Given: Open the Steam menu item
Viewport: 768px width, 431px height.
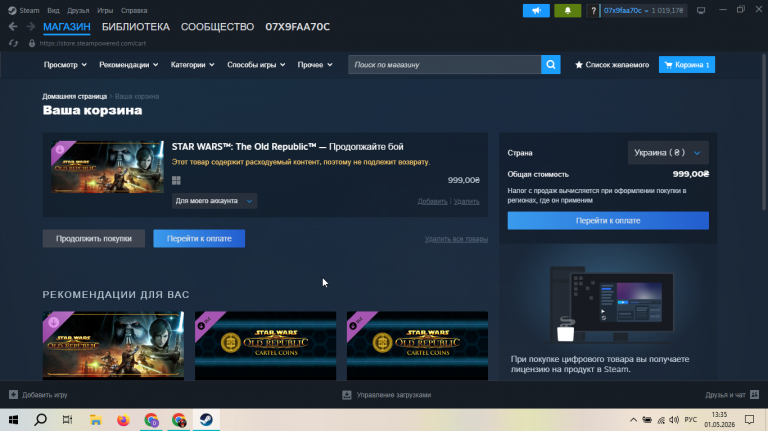Looking at the screenshot, I should click(29, 10).
